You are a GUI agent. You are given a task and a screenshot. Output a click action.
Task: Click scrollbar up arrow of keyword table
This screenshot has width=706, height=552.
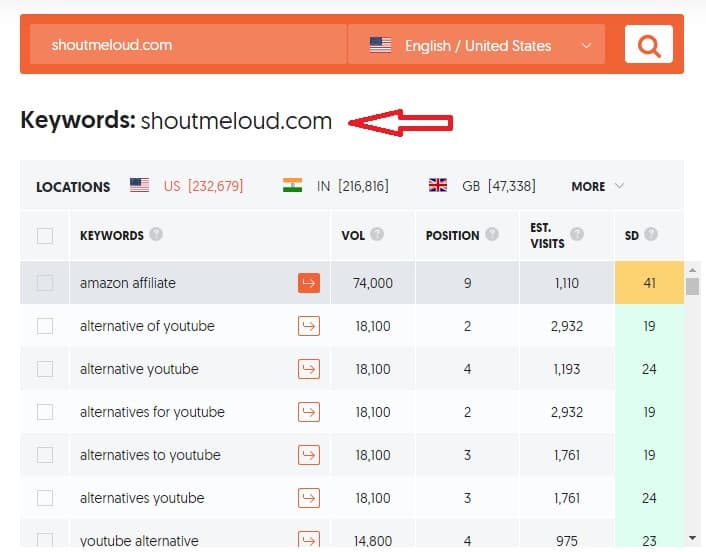(692, 270)
